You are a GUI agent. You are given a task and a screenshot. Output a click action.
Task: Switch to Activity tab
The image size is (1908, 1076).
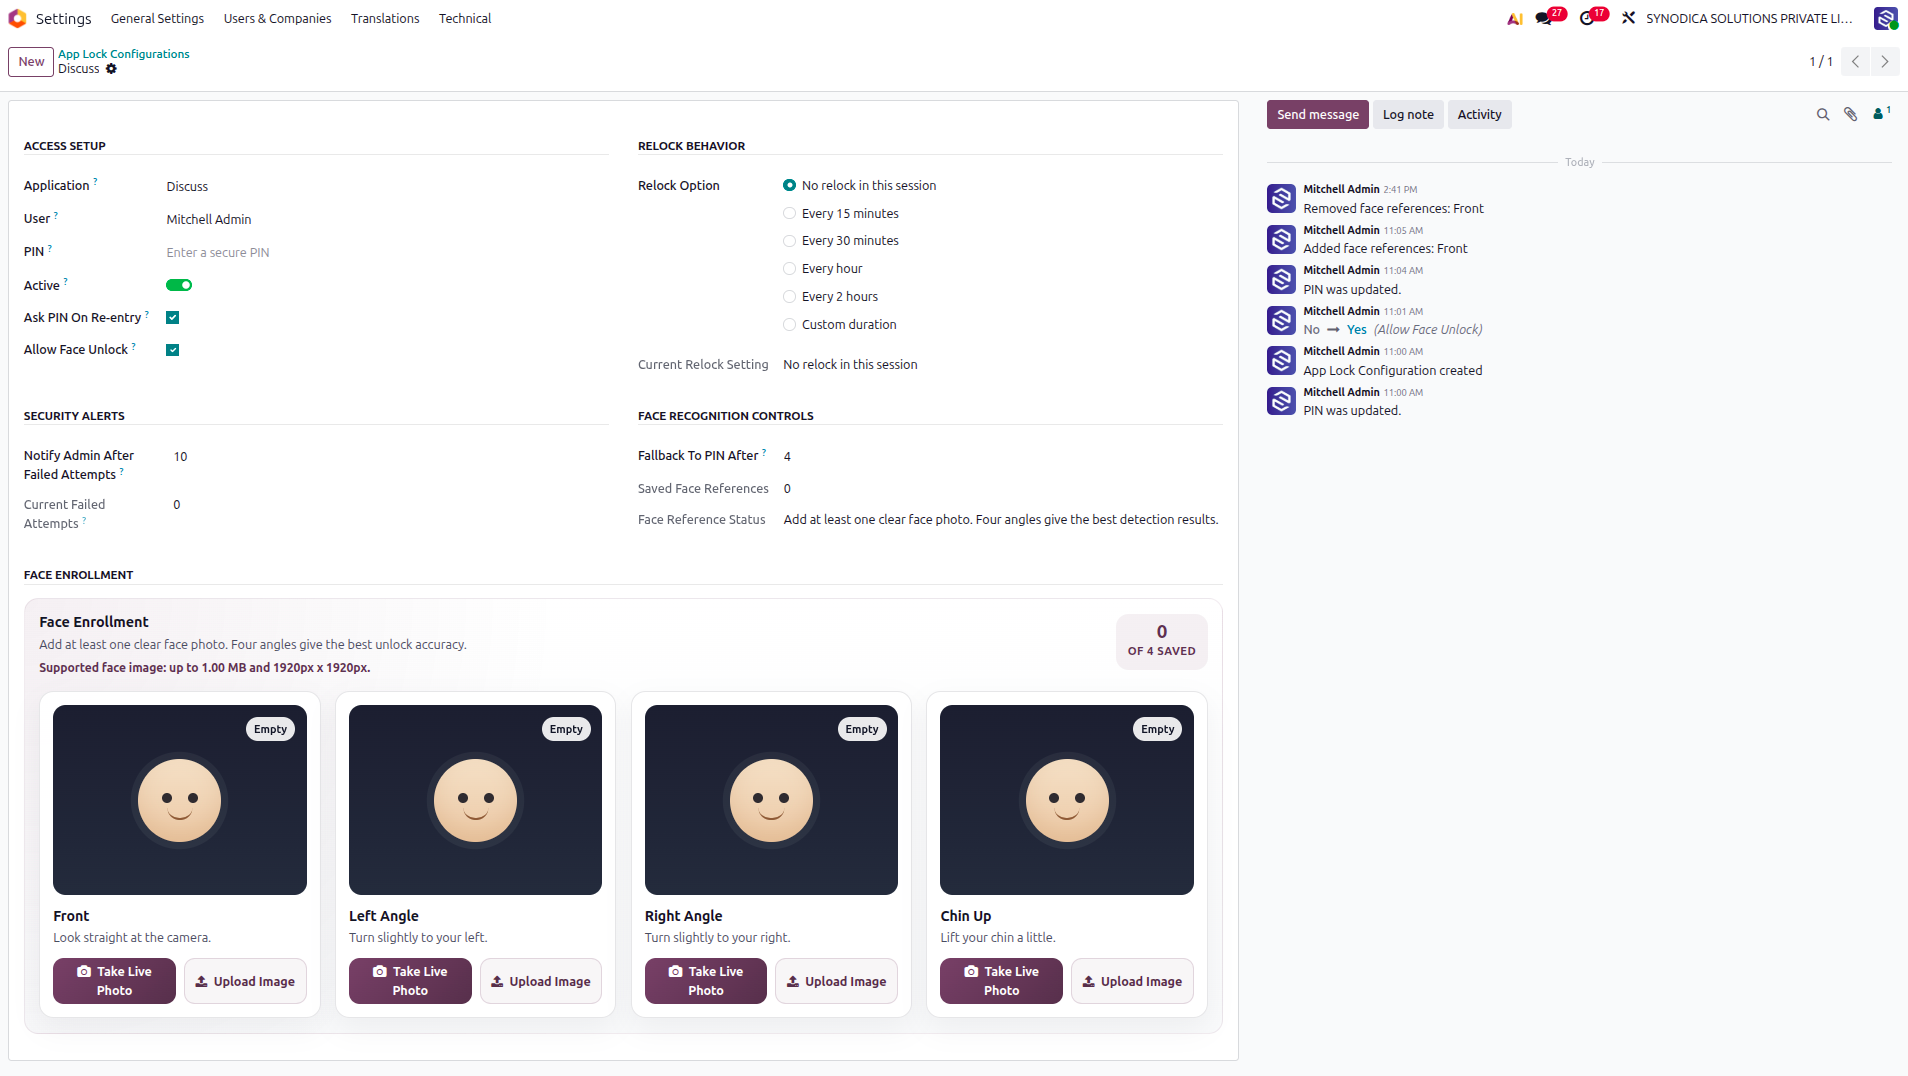(x=1479, y=115)
